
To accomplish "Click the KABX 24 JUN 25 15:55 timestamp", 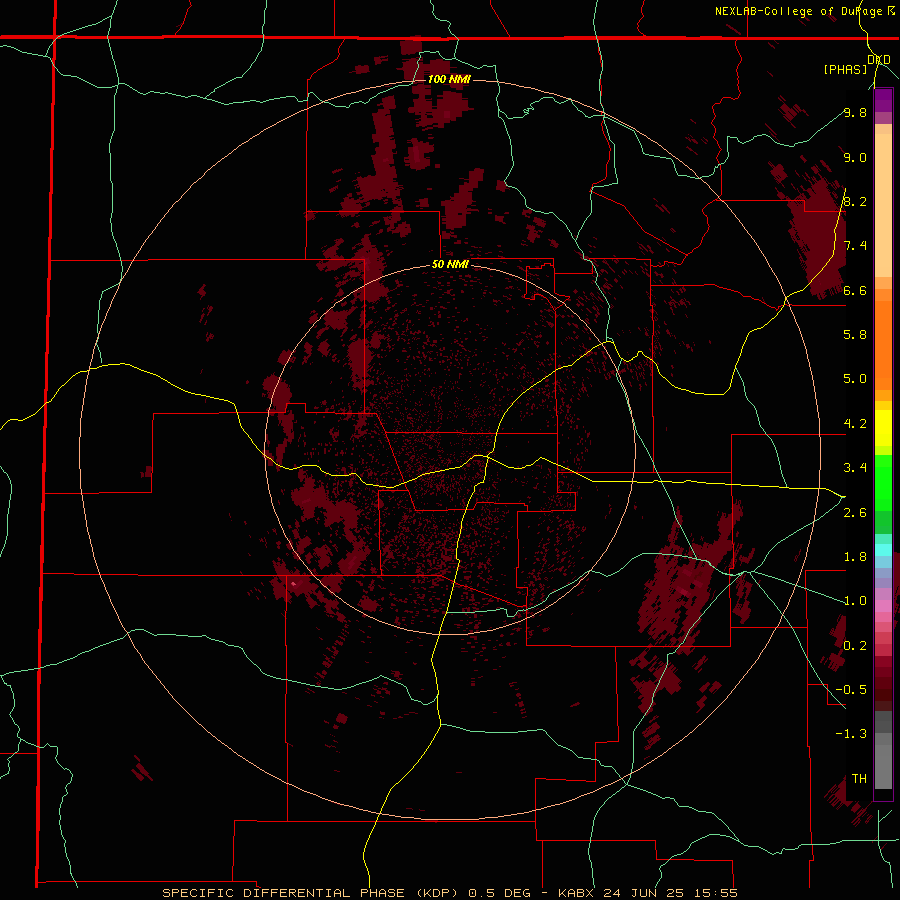I will [647, 893].
